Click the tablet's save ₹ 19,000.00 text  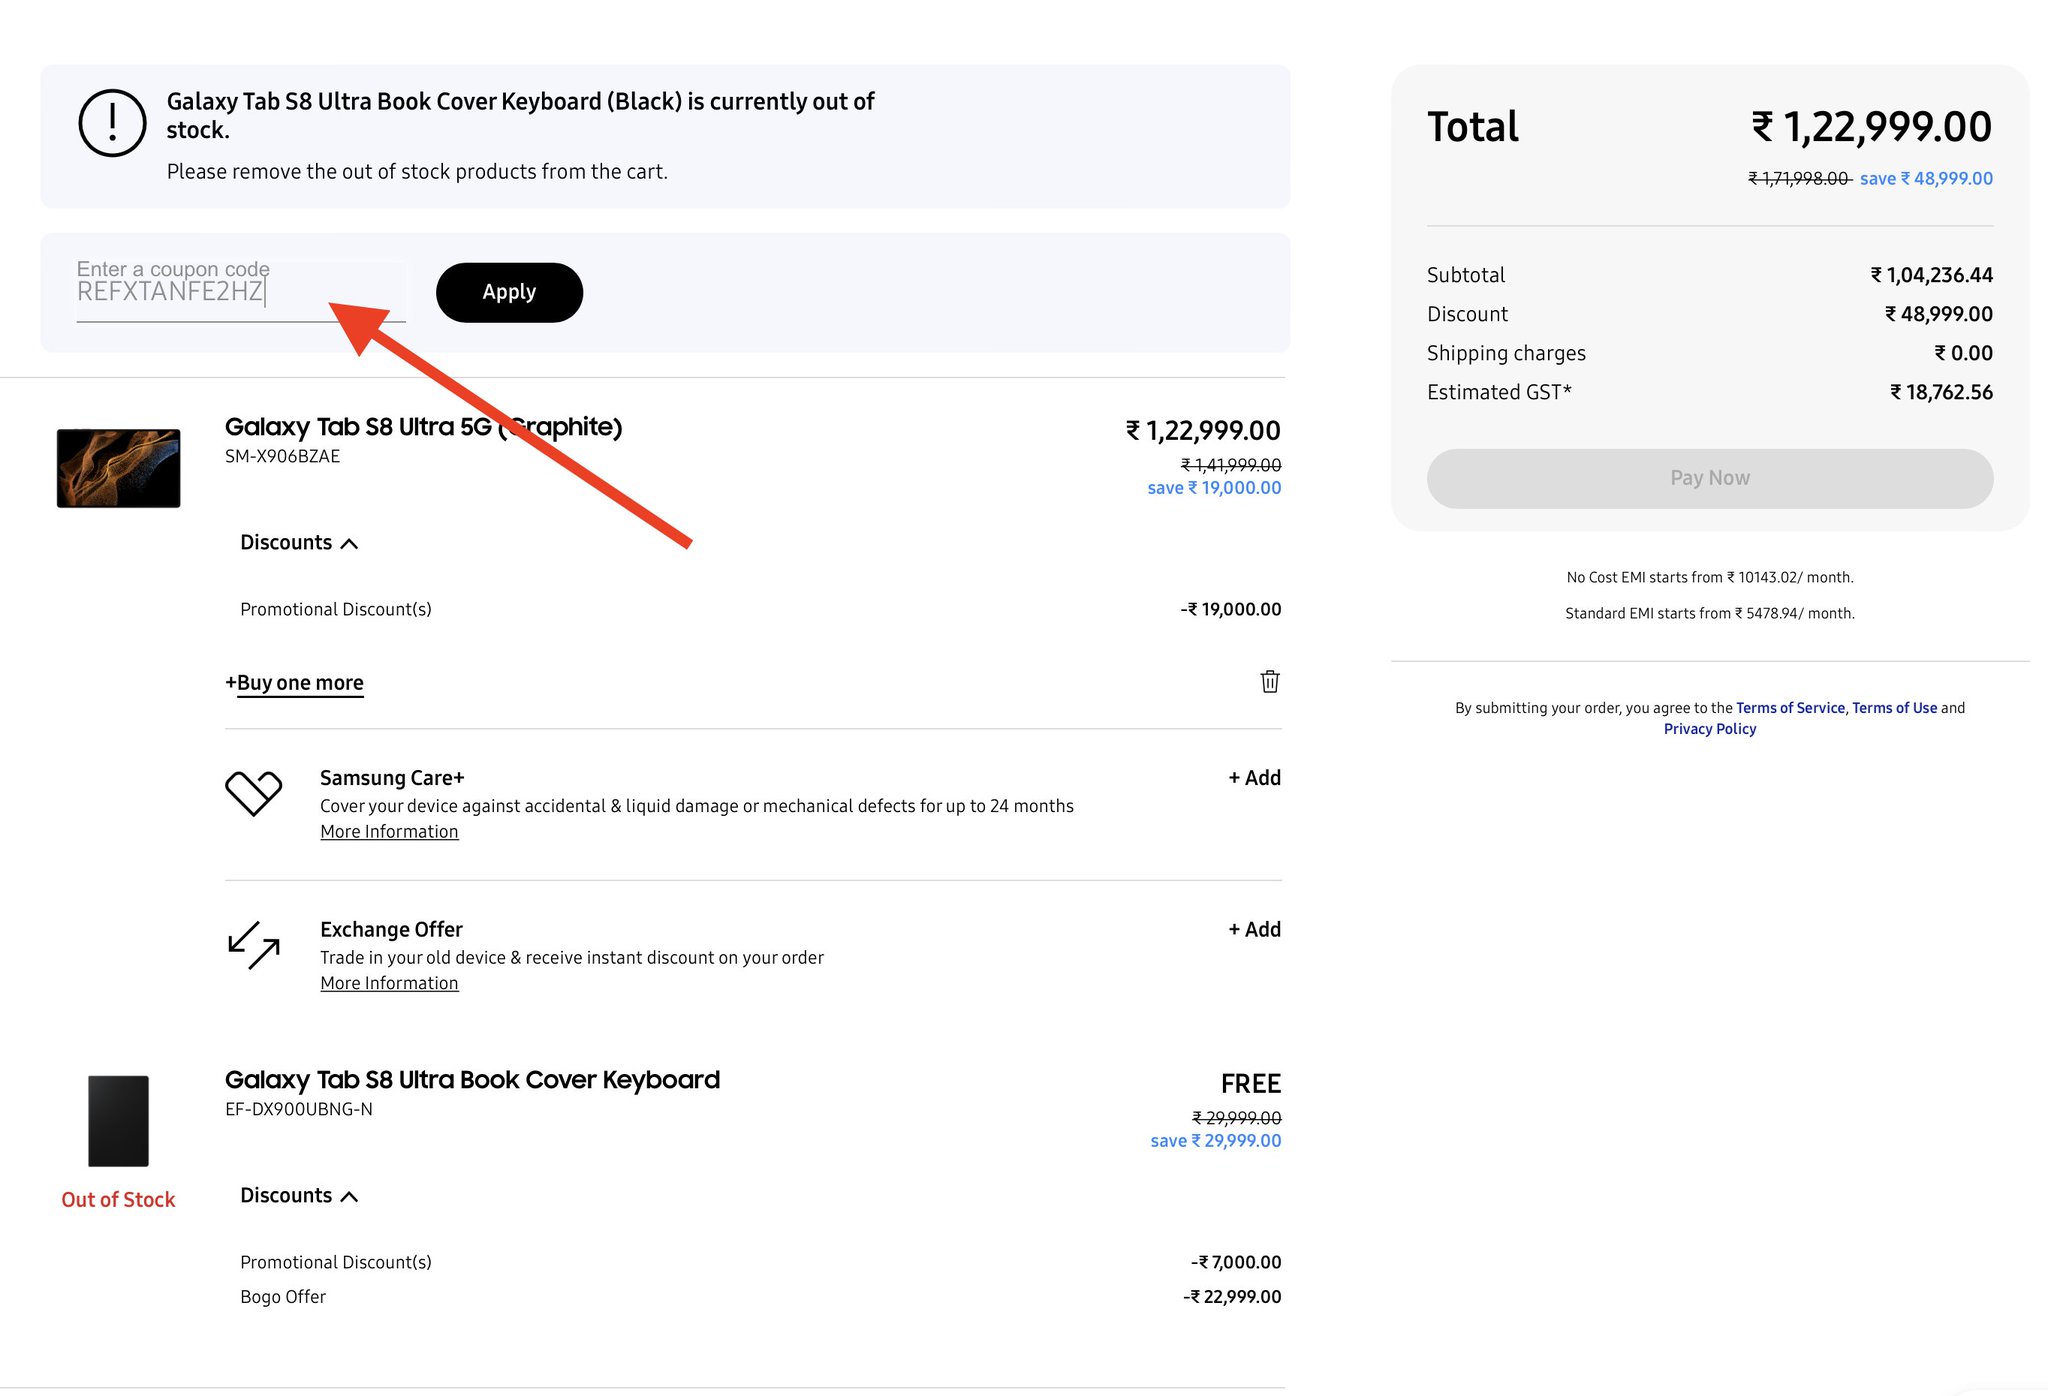tap(1214, 488)
